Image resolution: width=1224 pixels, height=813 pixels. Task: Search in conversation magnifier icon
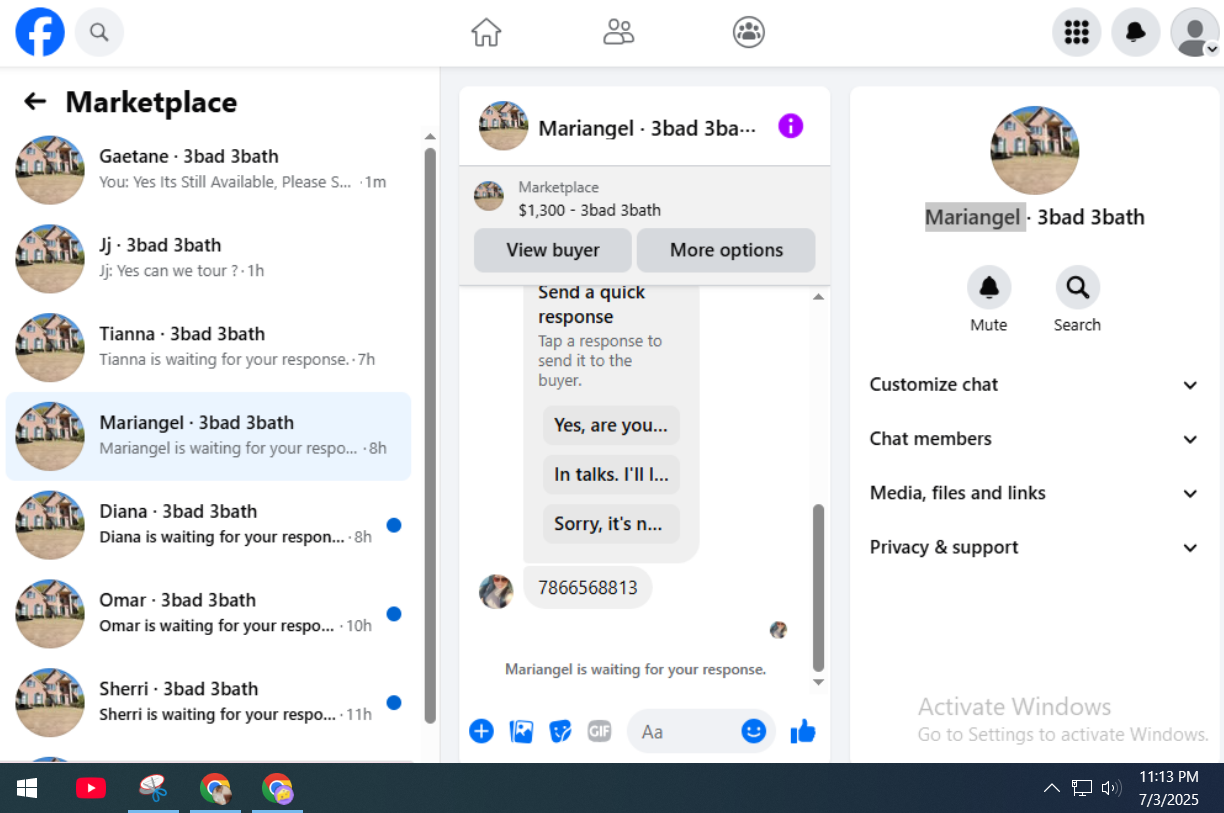(1078, 288)
